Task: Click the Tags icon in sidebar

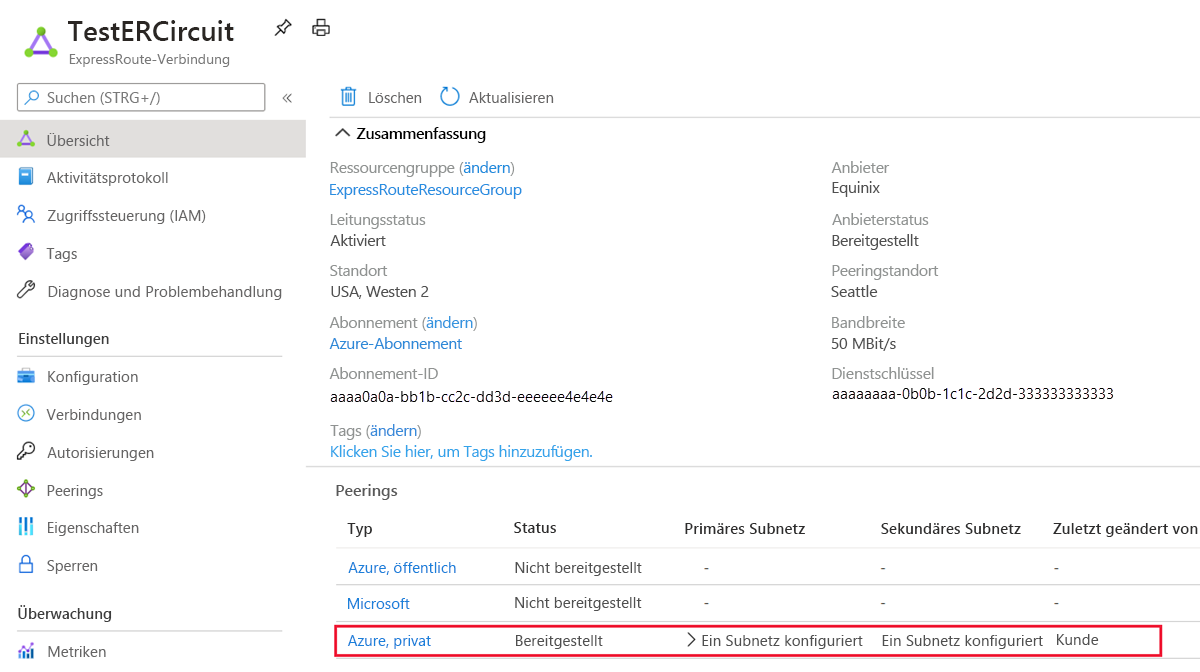Action: click(27, 254)
